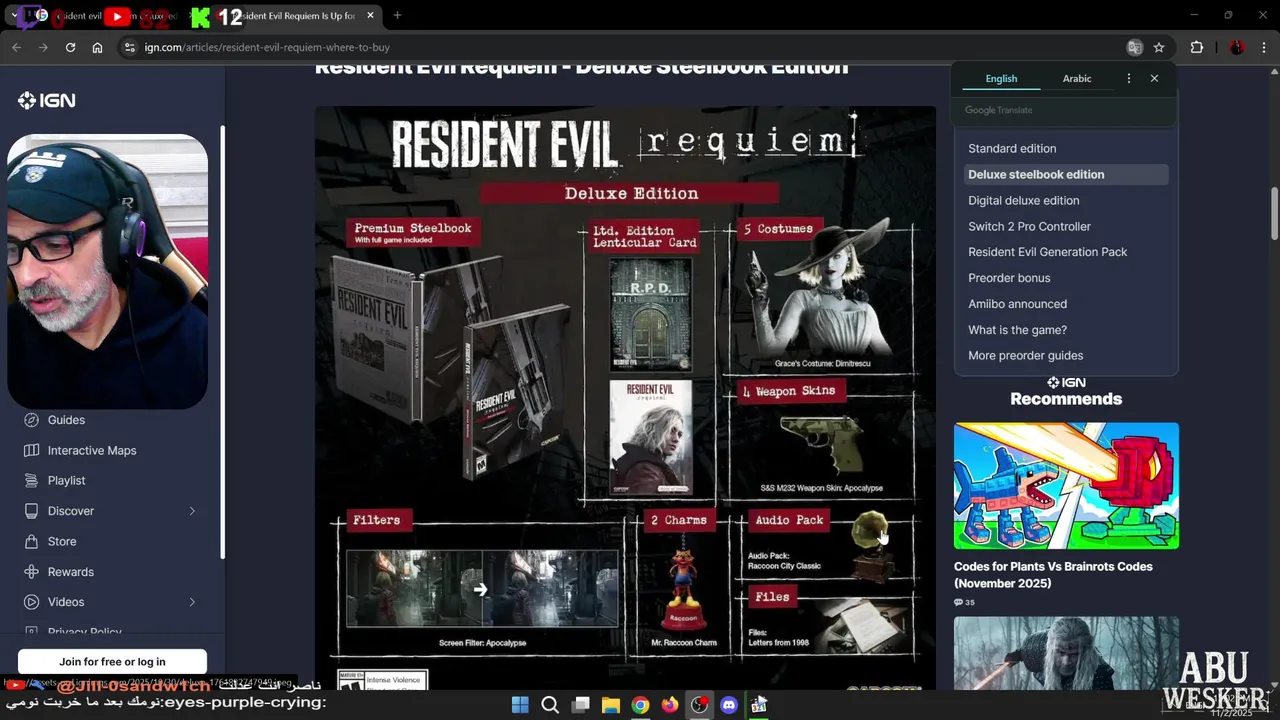1280x720 pixels.
Task: Reload the page with the refresh icon
Action: pos(70,47)
